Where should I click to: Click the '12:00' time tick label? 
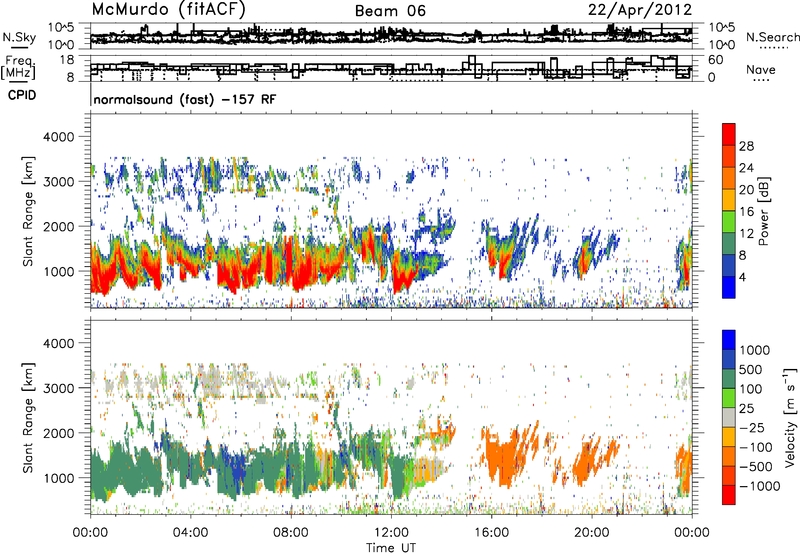click(390, 533)
